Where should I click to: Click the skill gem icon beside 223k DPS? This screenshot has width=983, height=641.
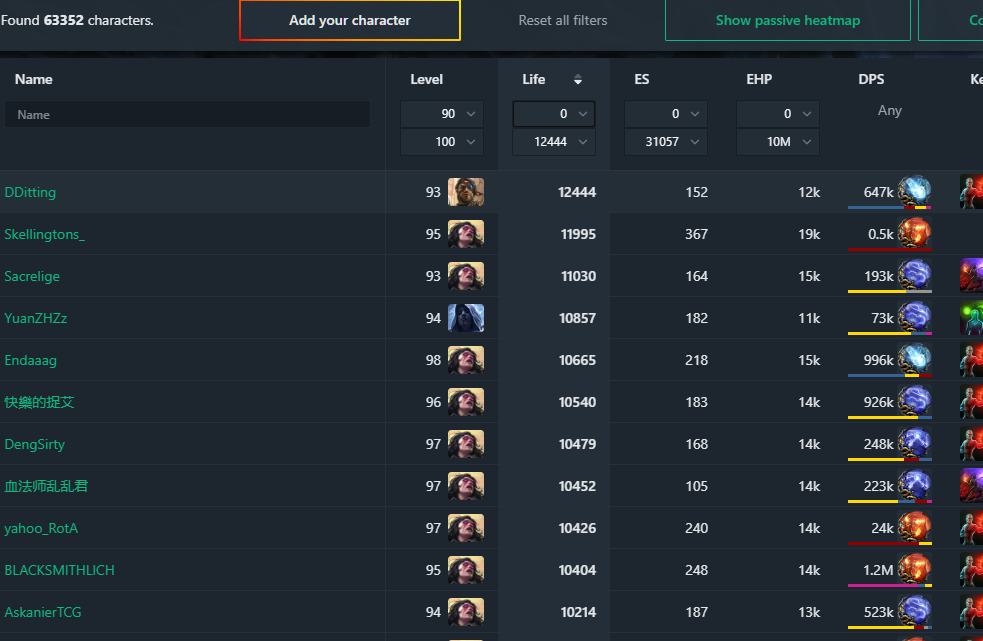click(x=914, y=484)
